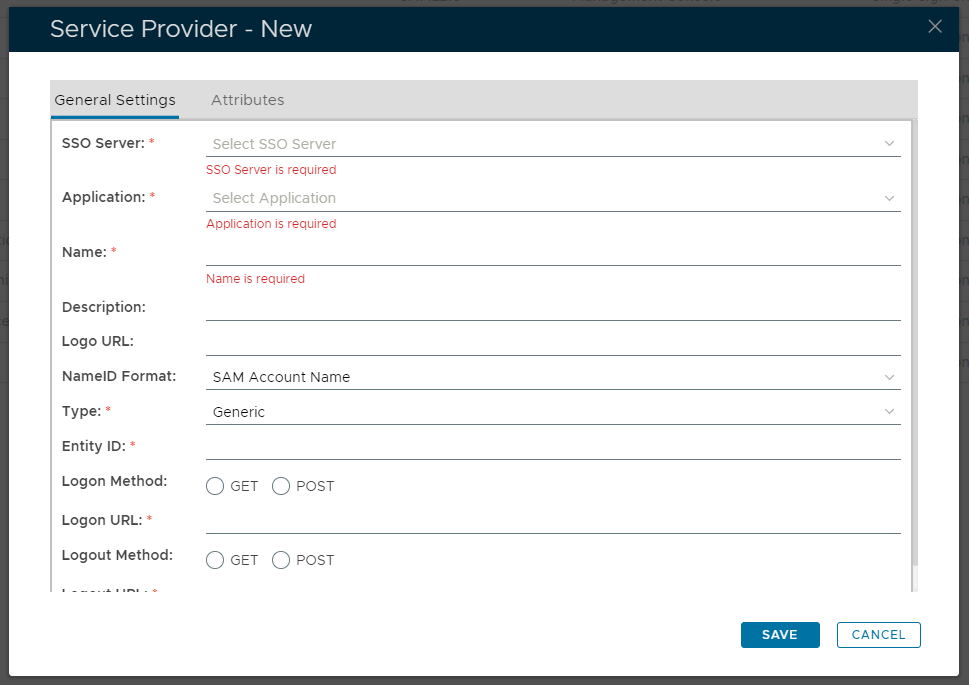The height and width of the screenshot is (685, 969).
Task: Choose POST for Logout Method
Action: click(281, 560)
